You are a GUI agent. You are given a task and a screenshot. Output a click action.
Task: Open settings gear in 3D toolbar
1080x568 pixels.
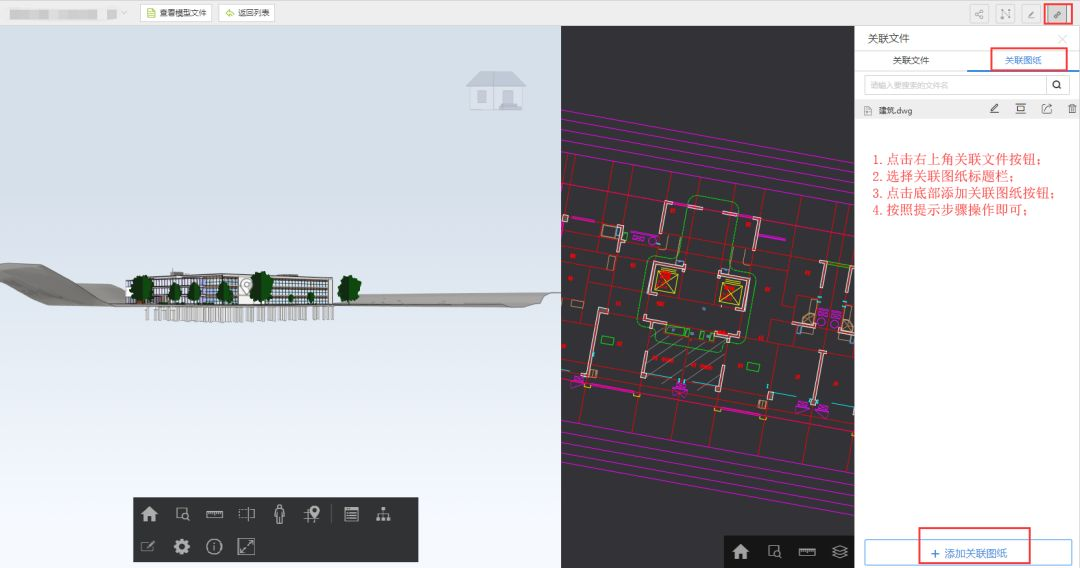coord(181,547)
